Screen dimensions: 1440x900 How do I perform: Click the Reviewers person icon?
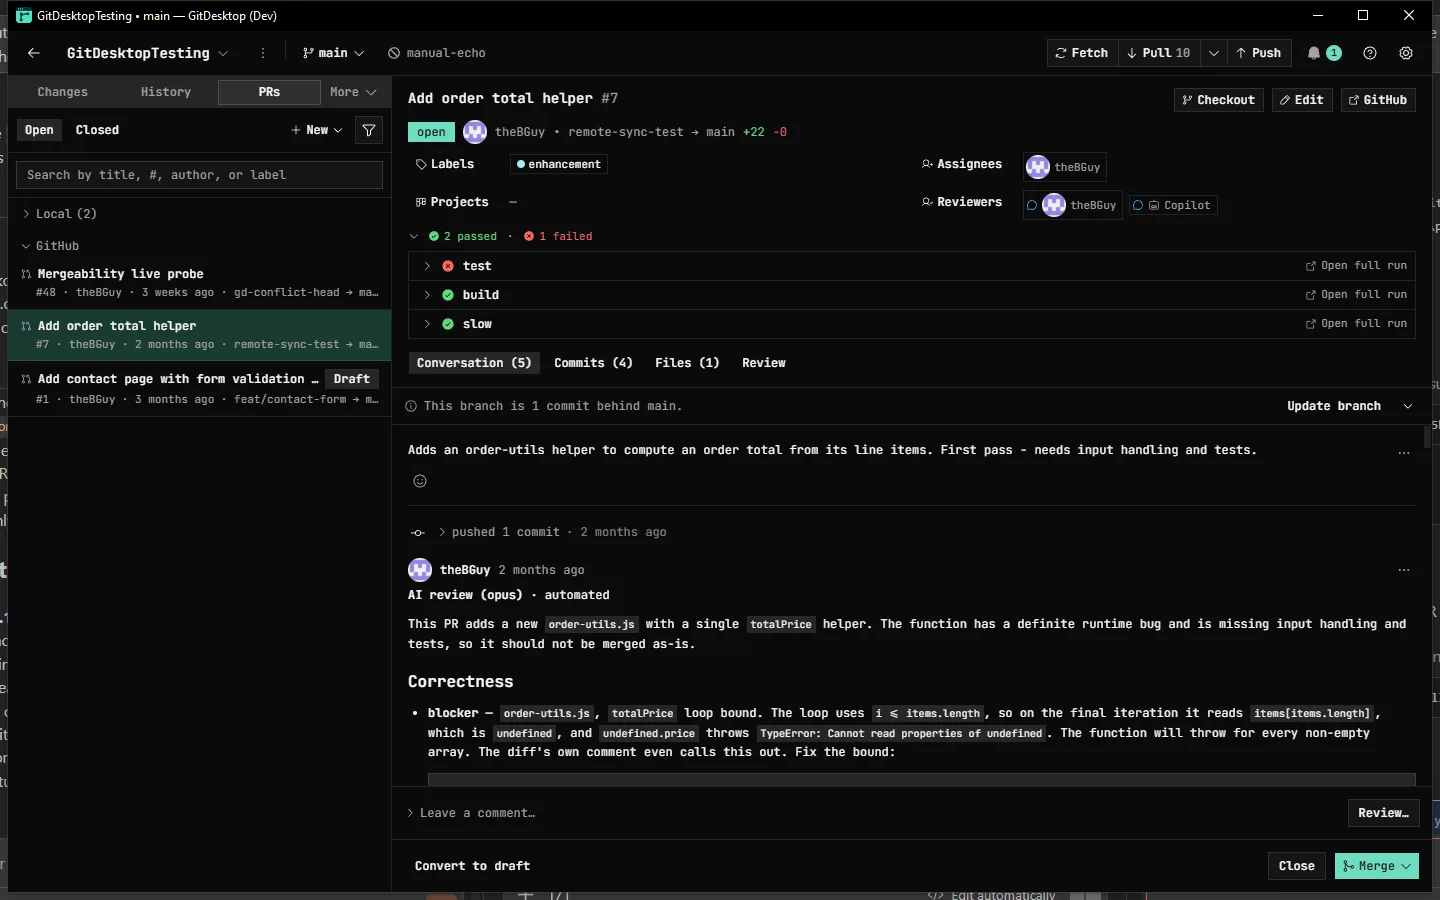pos(927,202)
